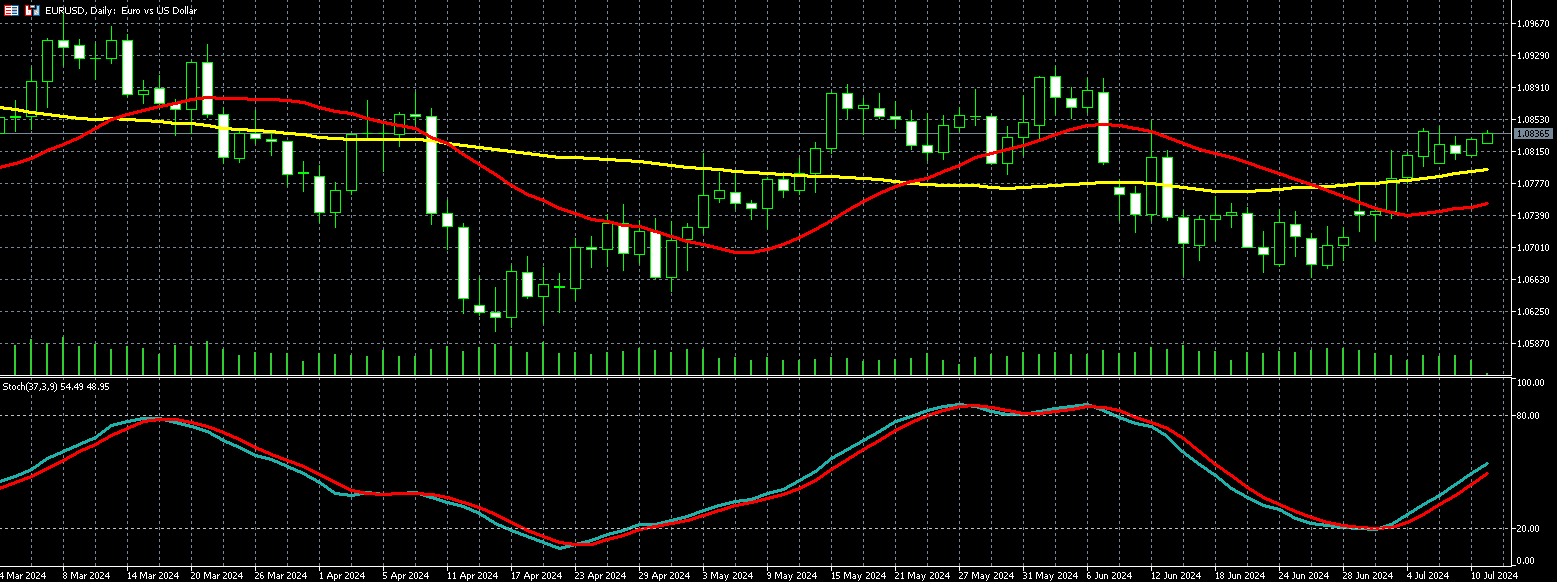Select the 6 Jun 2024 time label
Screen dimensions: 1557x582
[x=1107, y=575]
